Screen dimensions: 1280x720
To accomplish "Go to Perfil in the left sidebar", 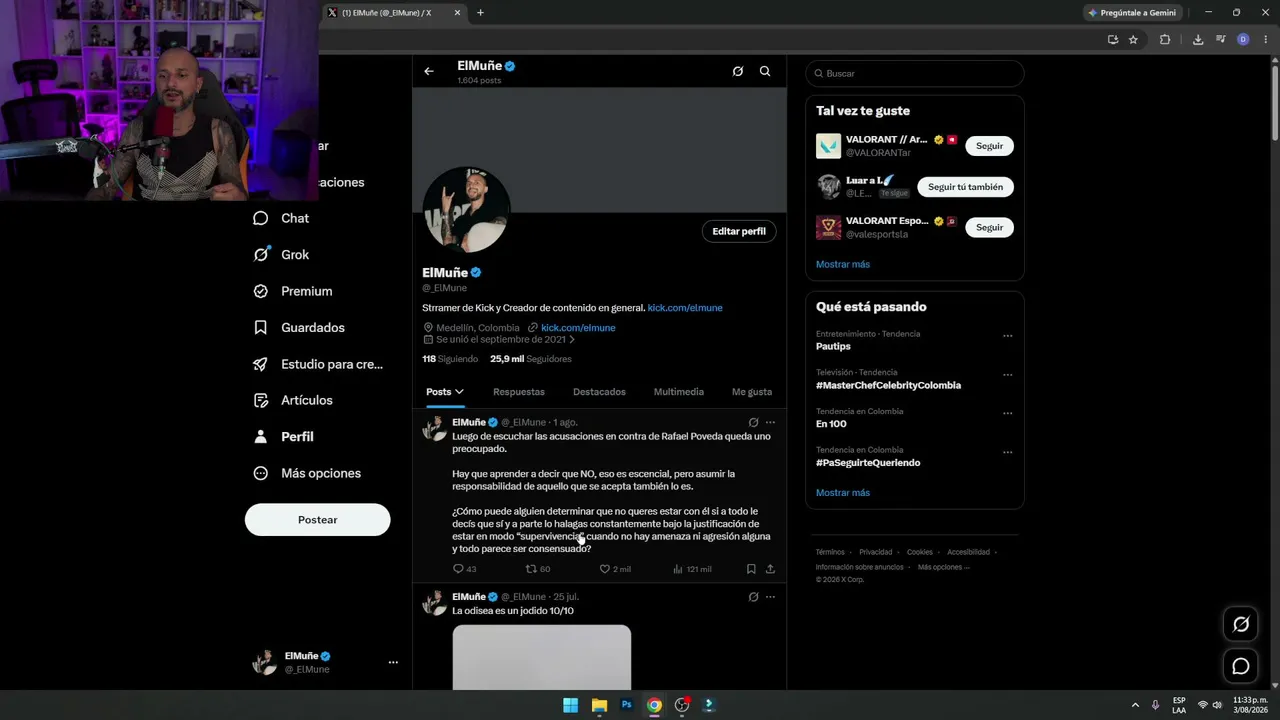I will coord(284,437).
